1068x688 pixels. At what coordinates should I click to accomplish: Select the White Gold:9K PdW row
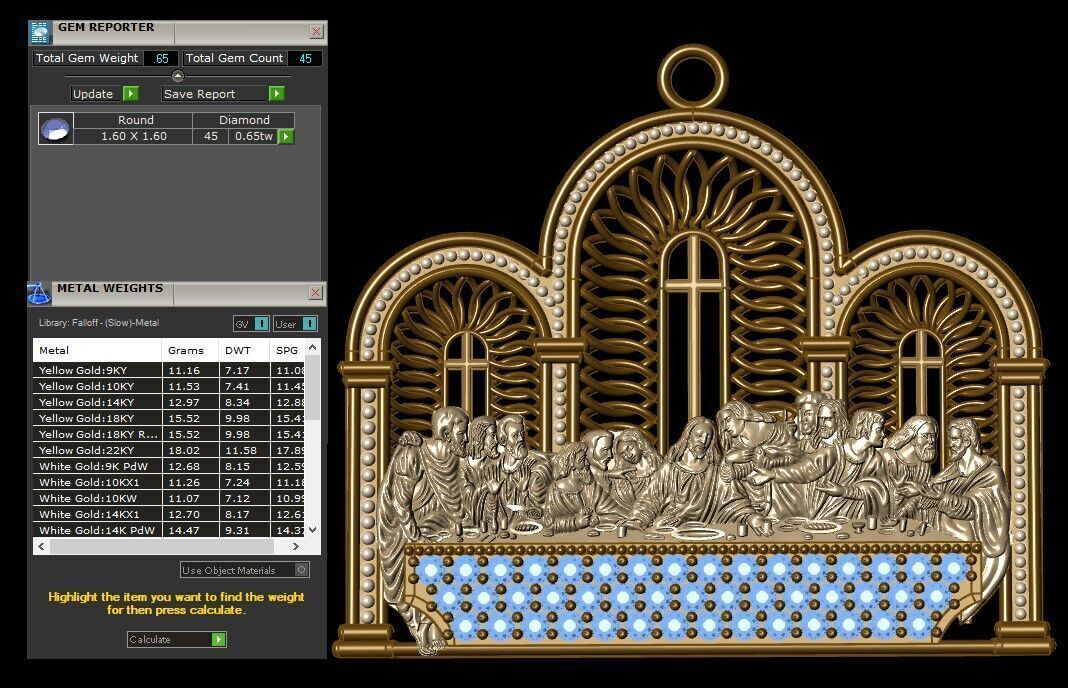tap(169, 466)
